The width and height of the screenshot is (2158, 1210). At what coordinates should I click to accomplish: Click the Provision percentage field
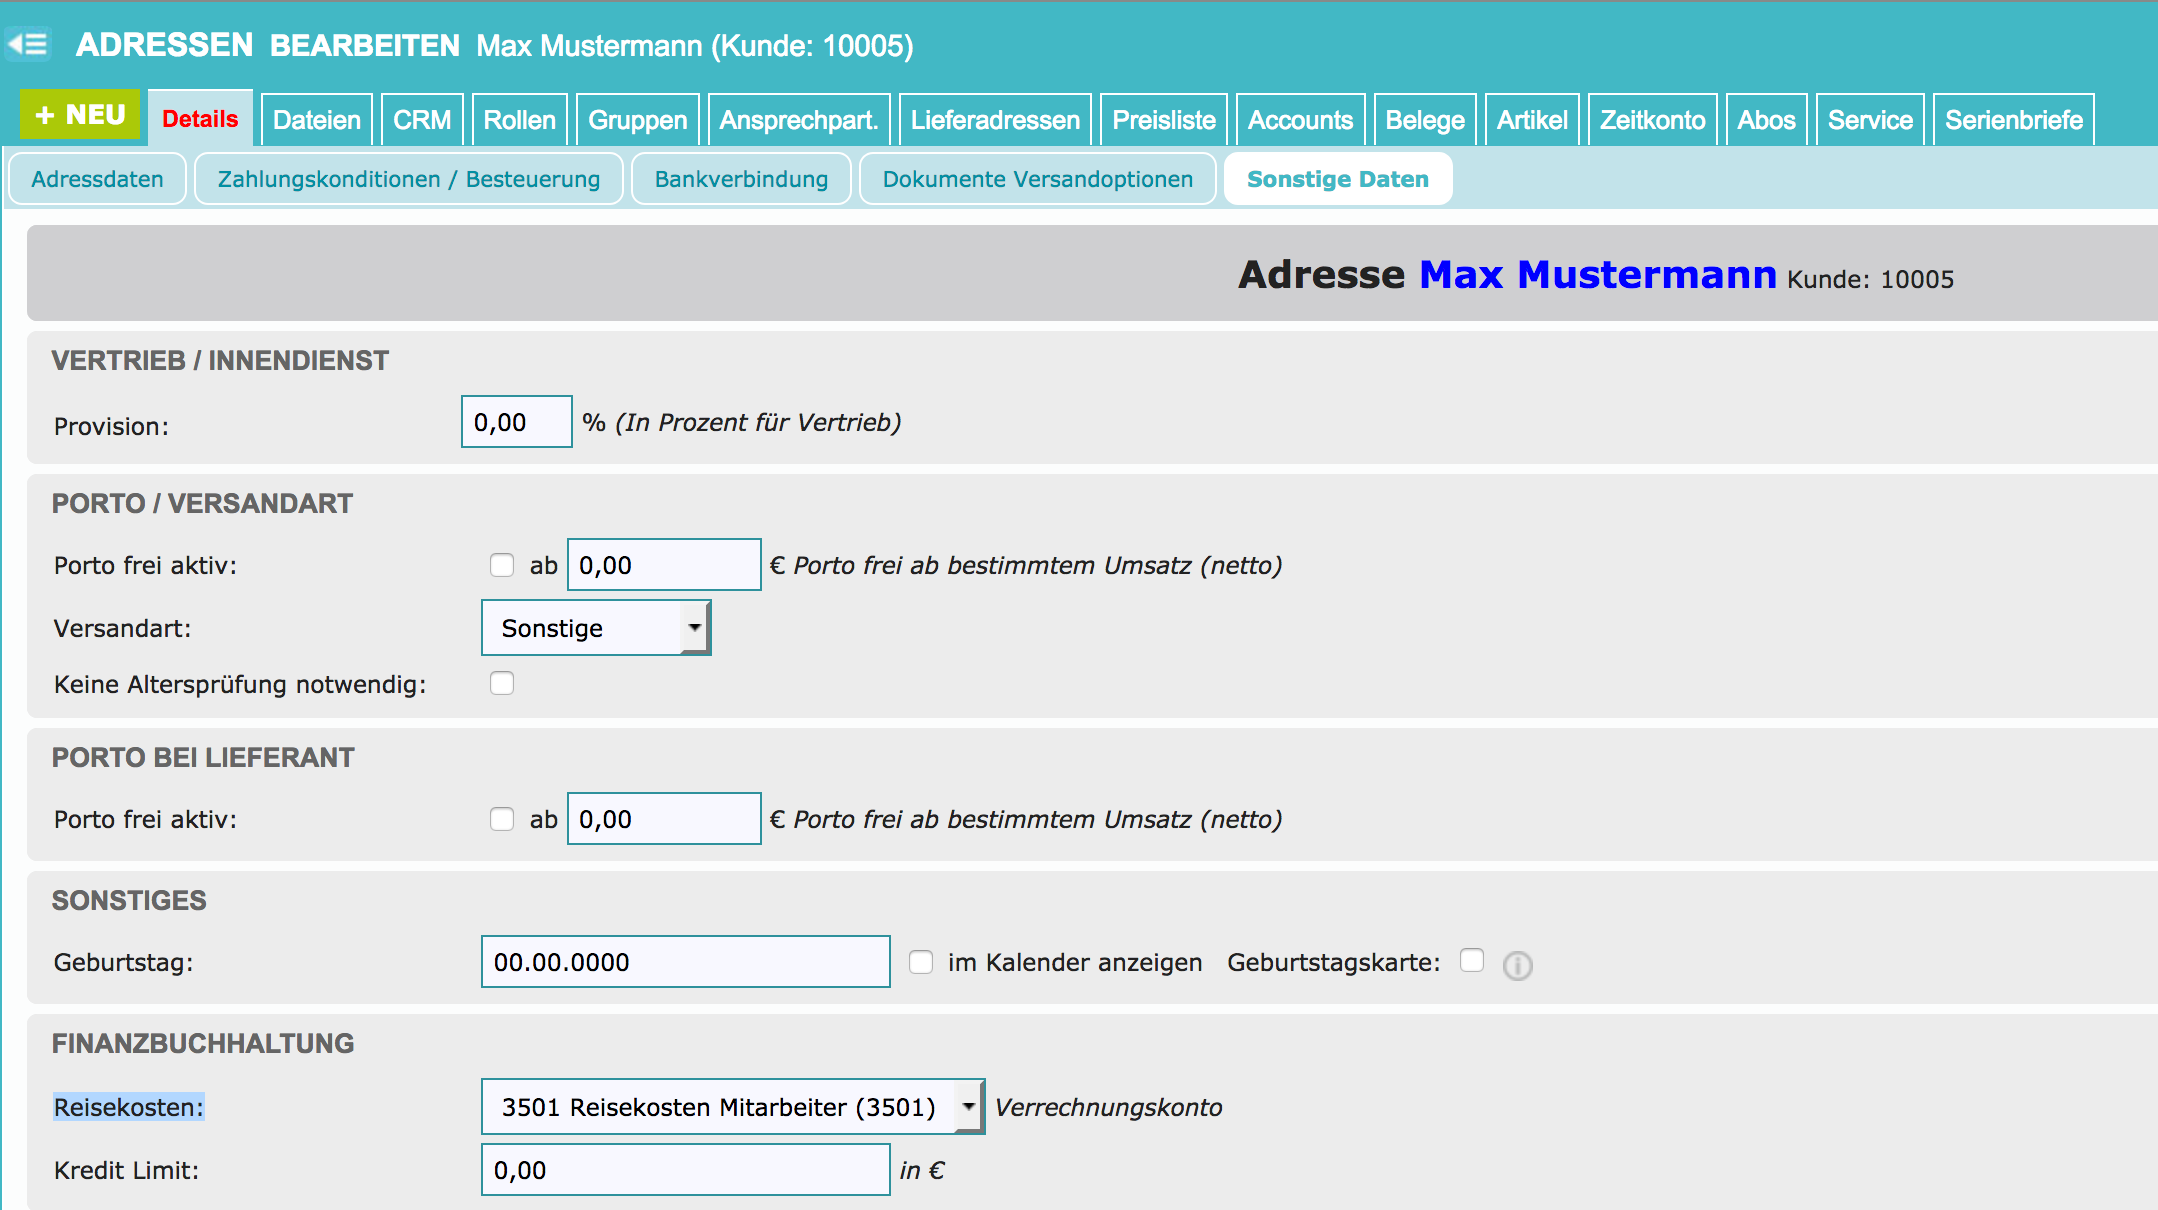[x=516, y=422]
